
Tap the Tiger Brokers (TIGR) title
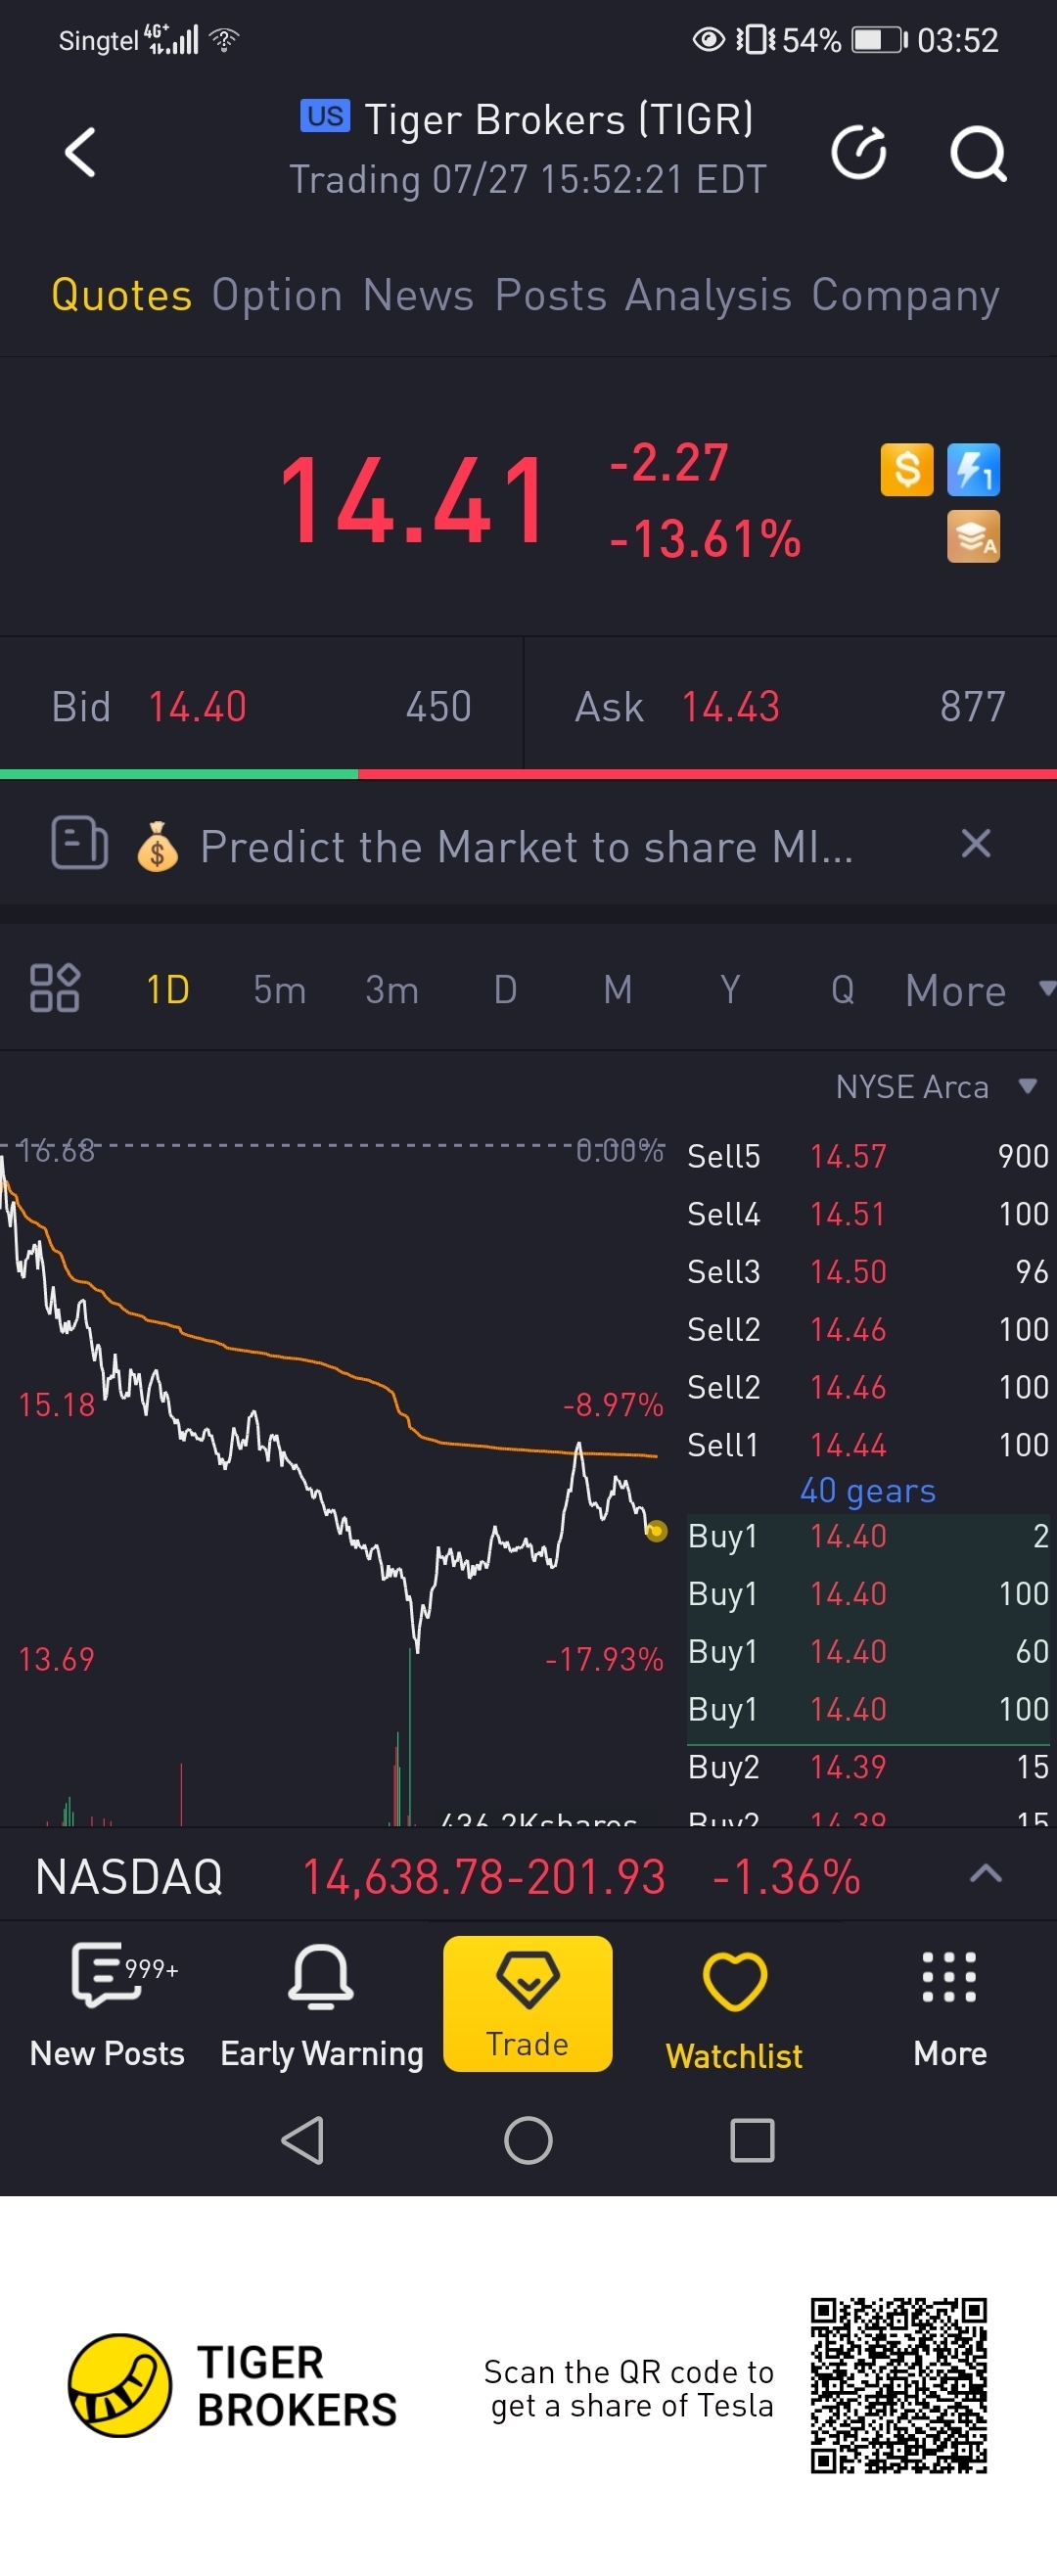pos(558,120)
